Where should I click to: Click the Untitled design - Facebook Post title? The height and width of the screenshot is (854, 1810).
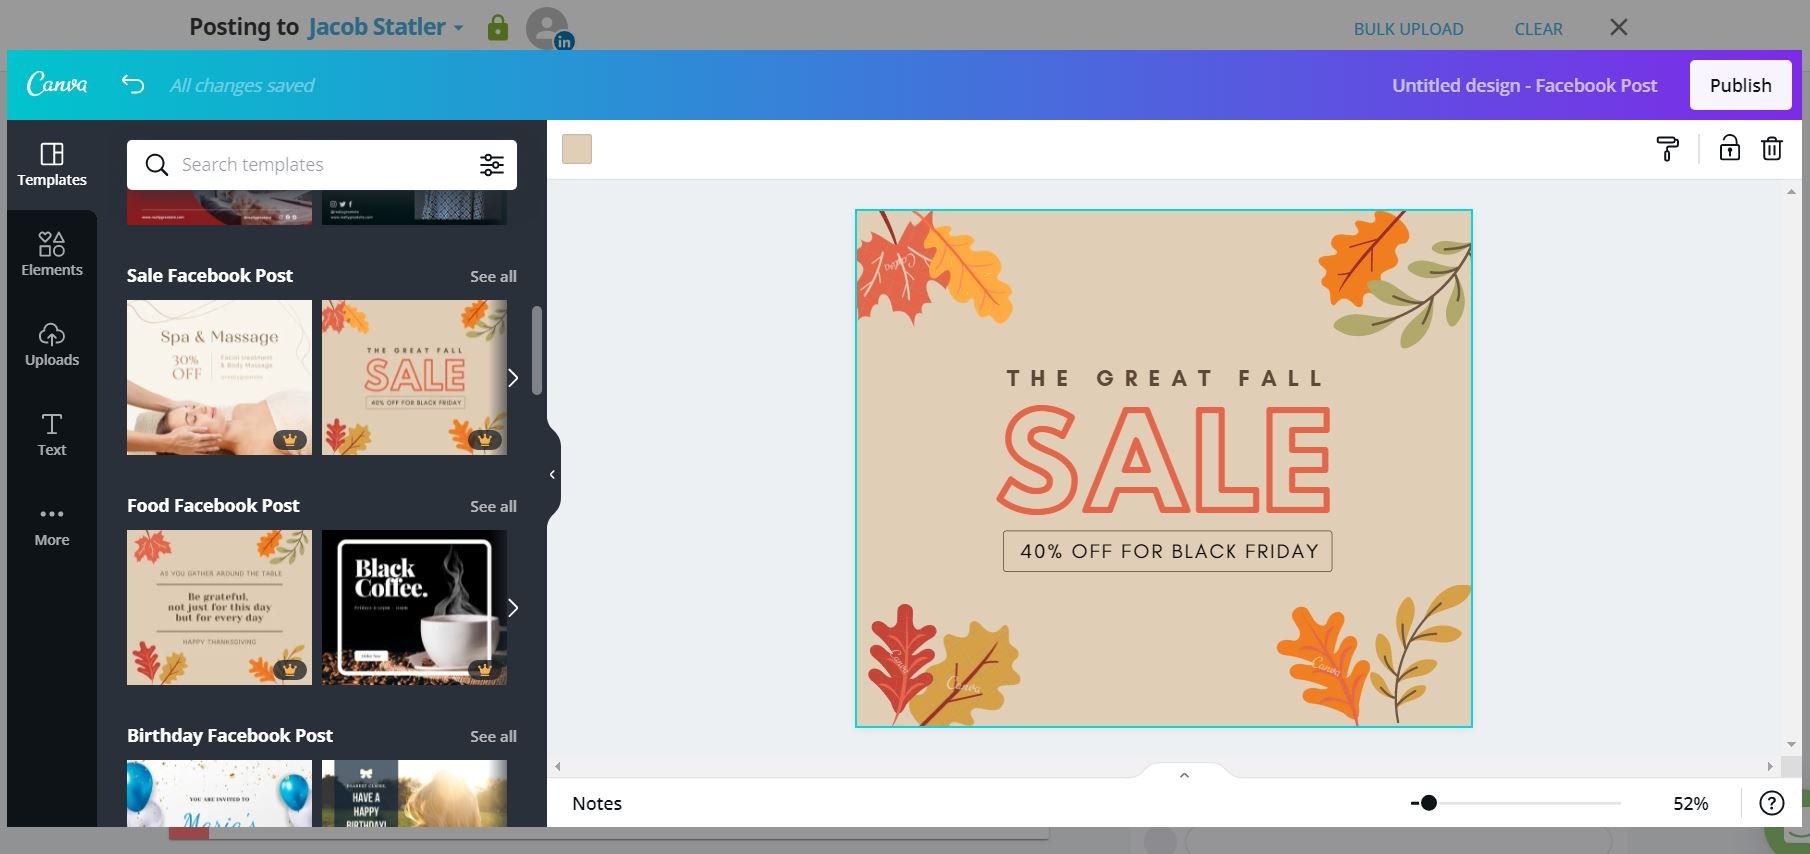[1524, 85]
